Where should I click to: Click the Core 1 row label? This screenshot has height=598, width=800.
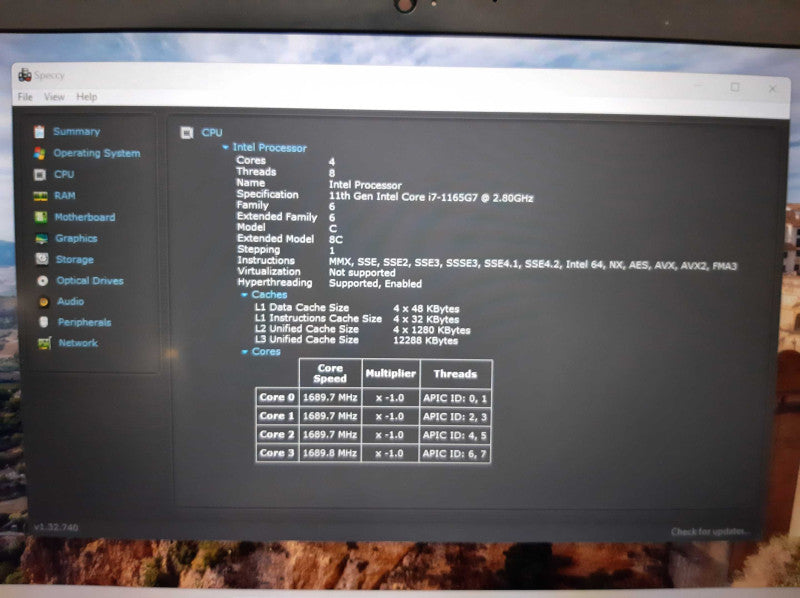(277, 416)
